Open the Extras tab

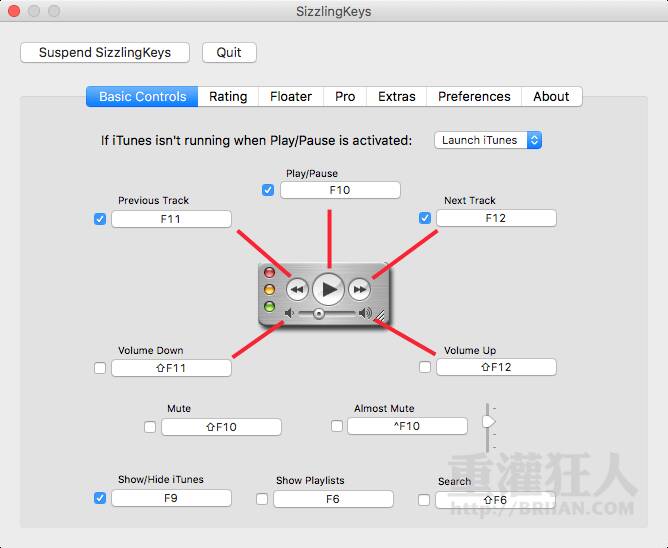[x=397, y=97]
